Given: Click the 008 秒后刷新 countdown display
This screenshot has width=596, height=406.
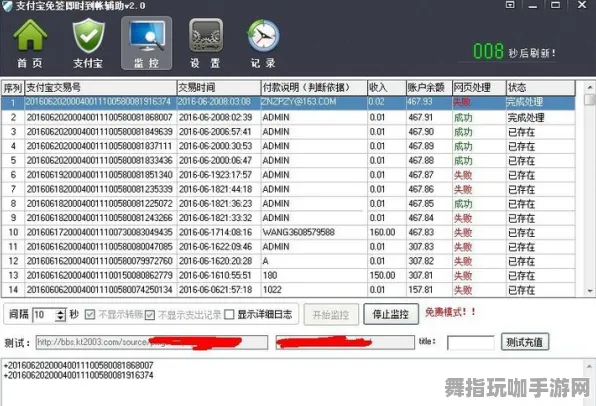Looking at the screenshot, I should pos(514,52).
